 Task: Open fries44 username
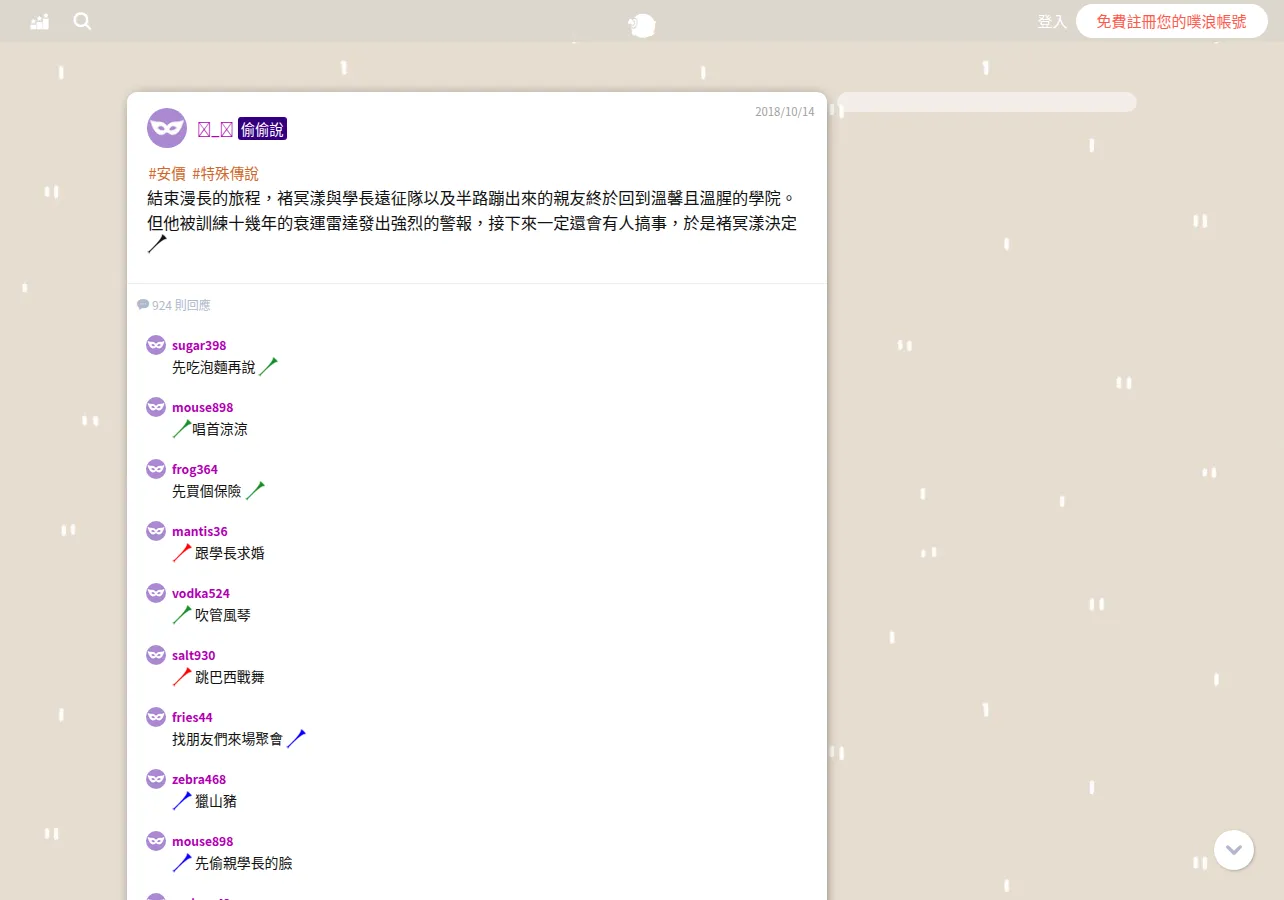pyautogui.click(x=192, y=718)
